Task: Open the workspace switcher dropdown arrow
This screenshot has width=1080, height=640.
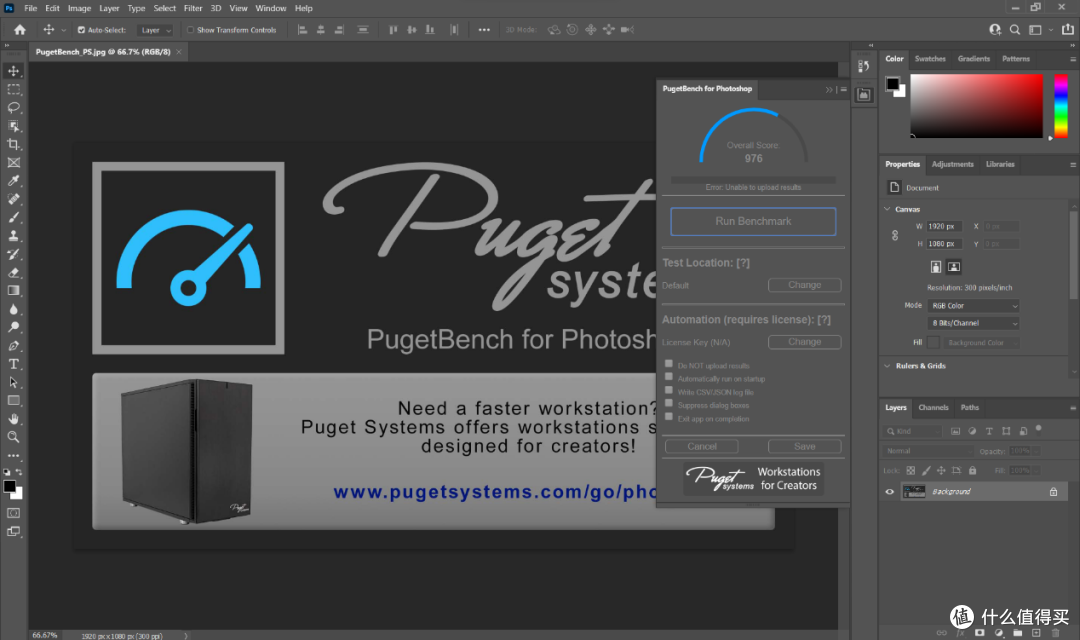Action: coord(1051,30)
